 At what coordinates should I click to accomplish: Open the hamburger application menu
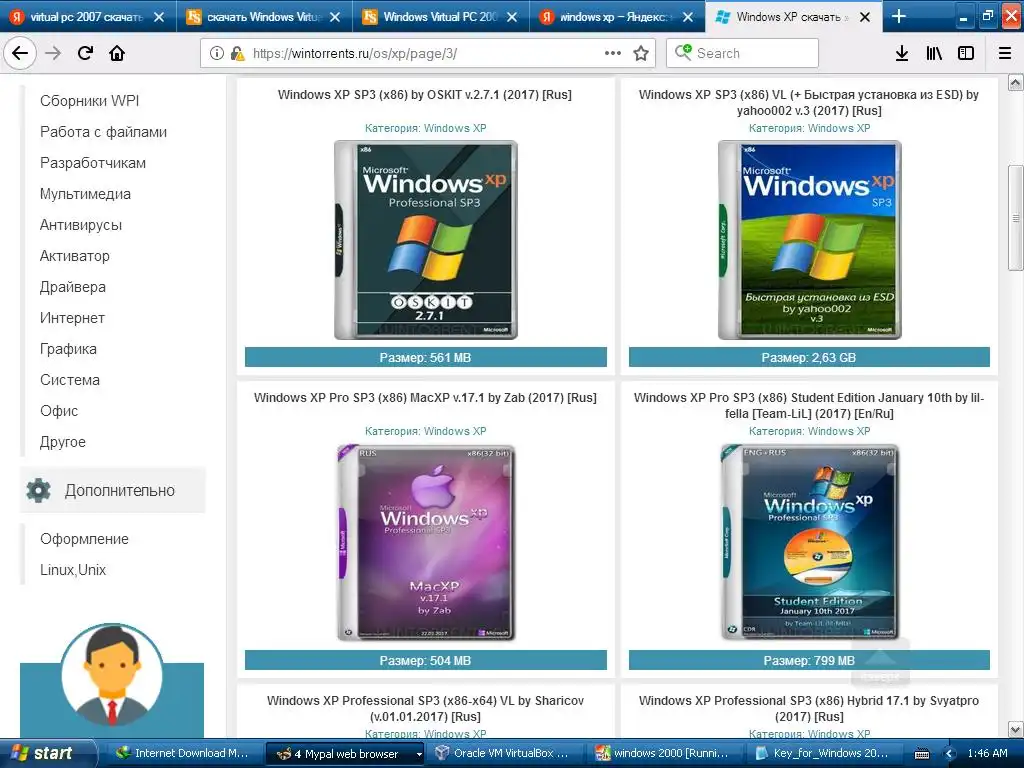tap(1005, 53)
